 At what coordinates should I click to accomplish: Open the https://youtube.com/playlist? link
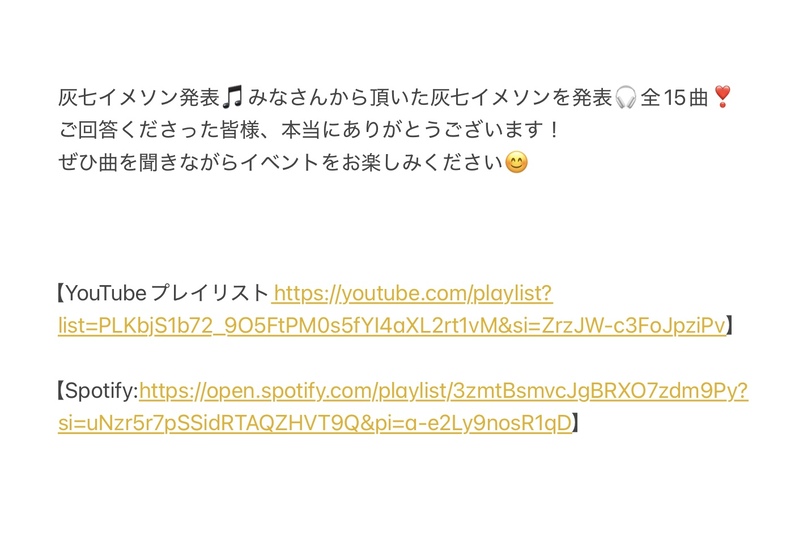coord(413,294)
